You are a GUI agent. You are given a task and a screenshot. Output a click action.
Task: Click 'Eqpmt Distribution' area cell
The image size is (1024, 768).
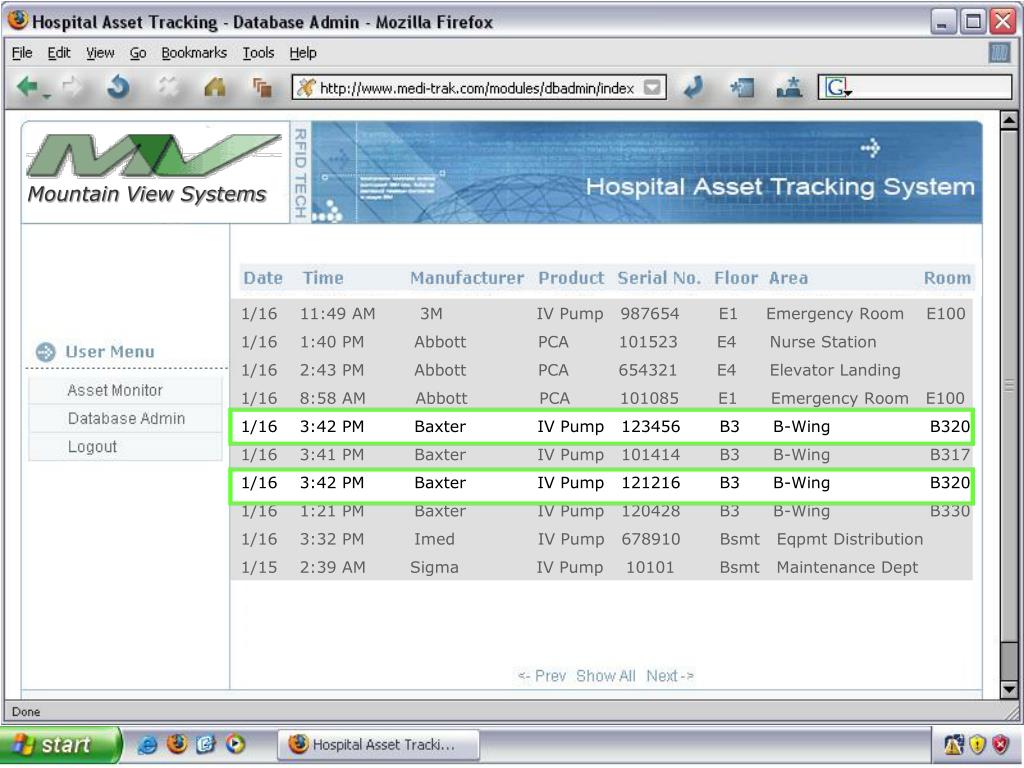[x=850, y=539]
